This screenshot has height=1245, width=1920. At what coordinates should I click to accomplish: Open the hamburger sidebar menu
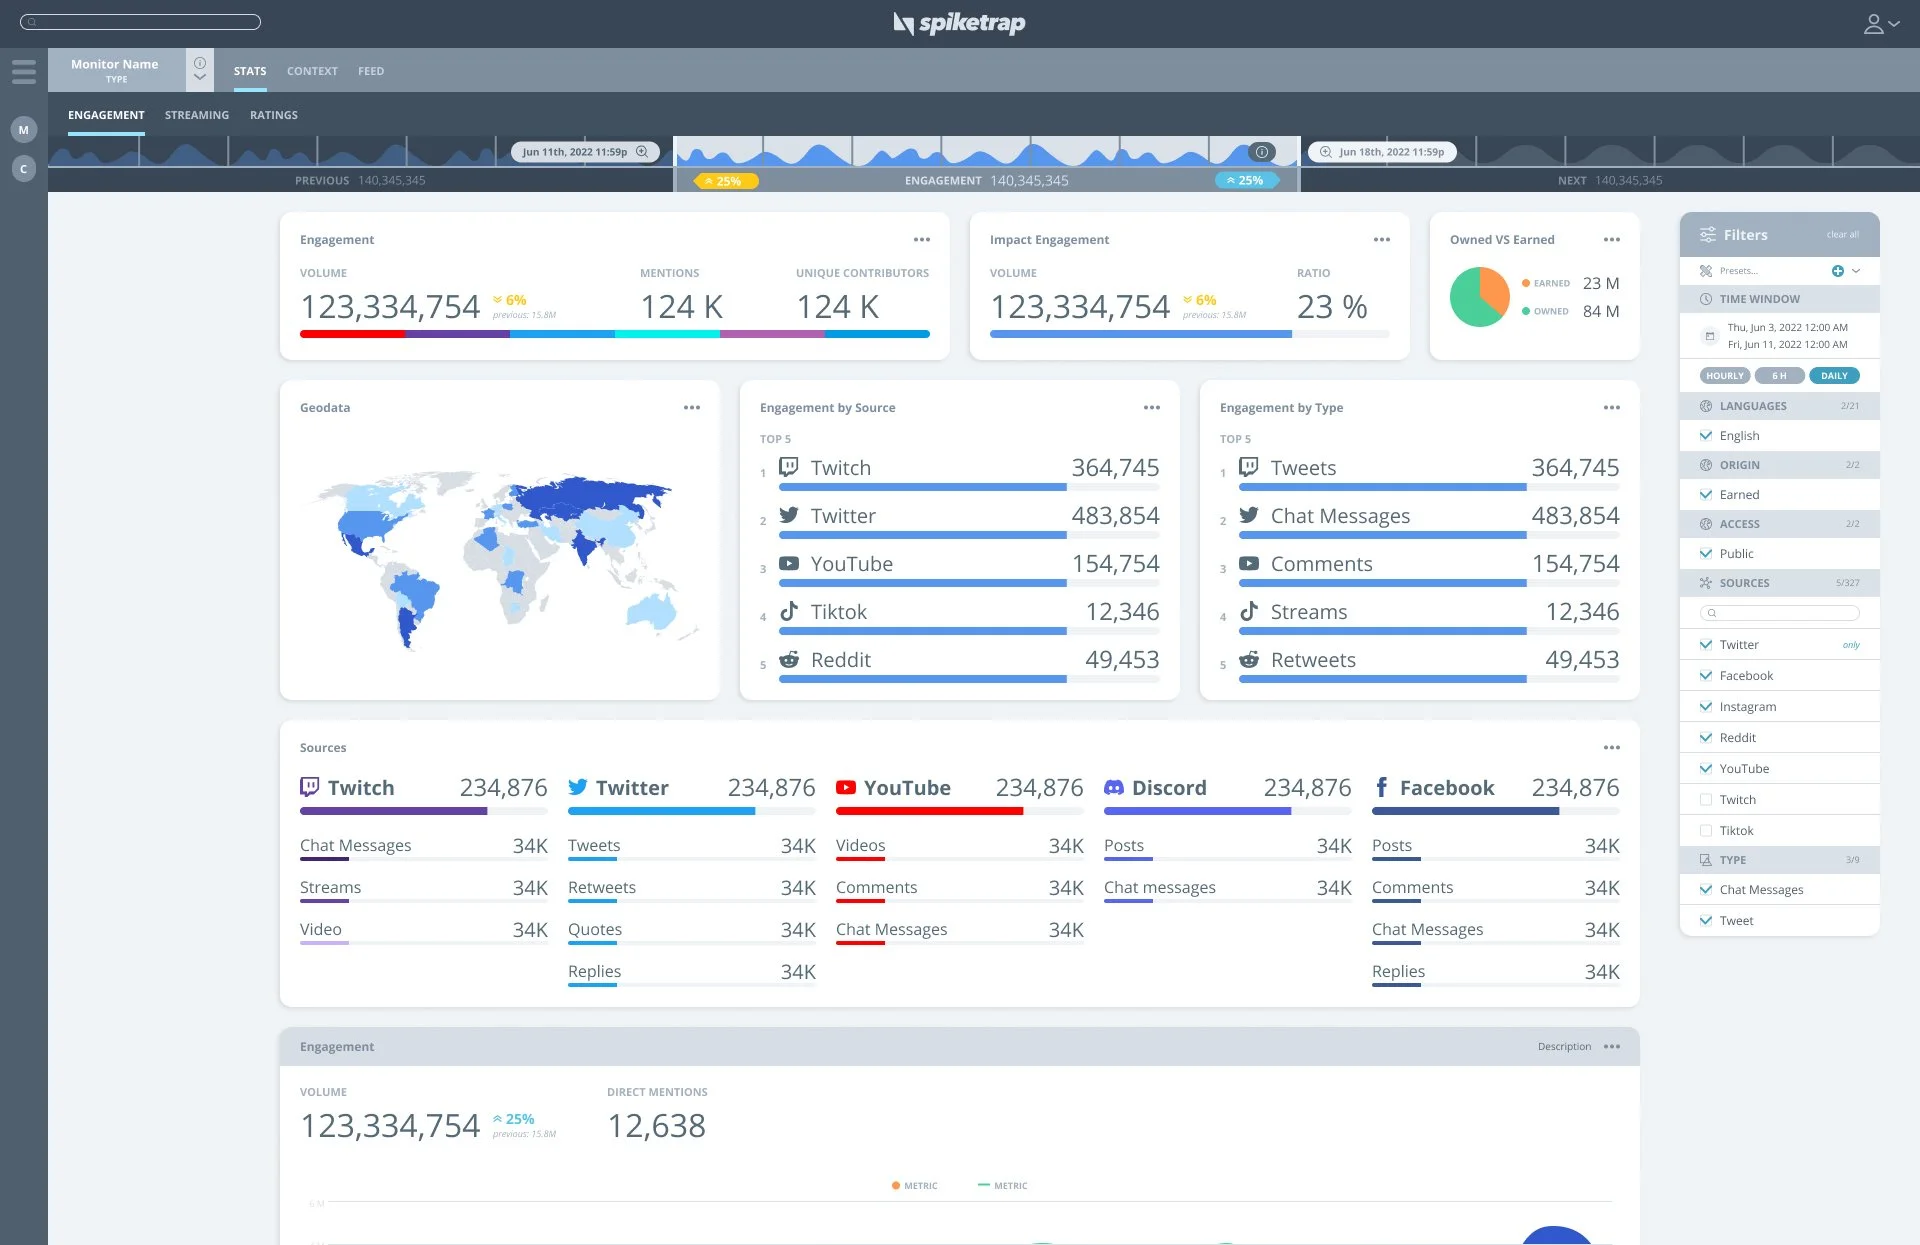click(24, 71)
